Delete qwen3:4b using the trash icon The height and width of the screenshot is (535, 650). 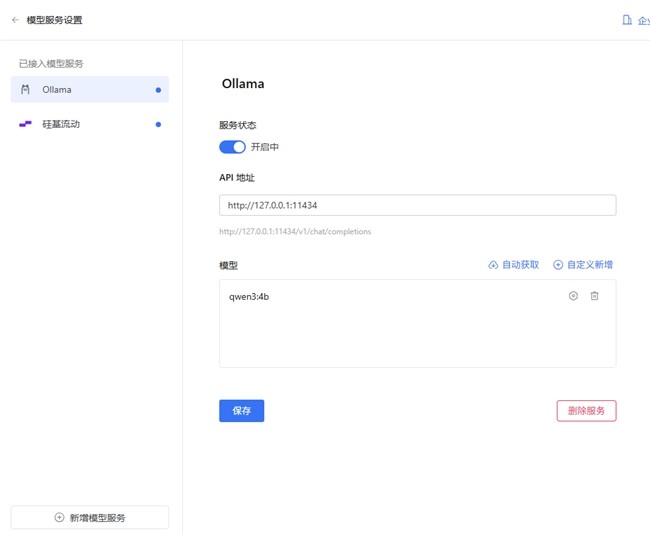click(x=594, y=296)
